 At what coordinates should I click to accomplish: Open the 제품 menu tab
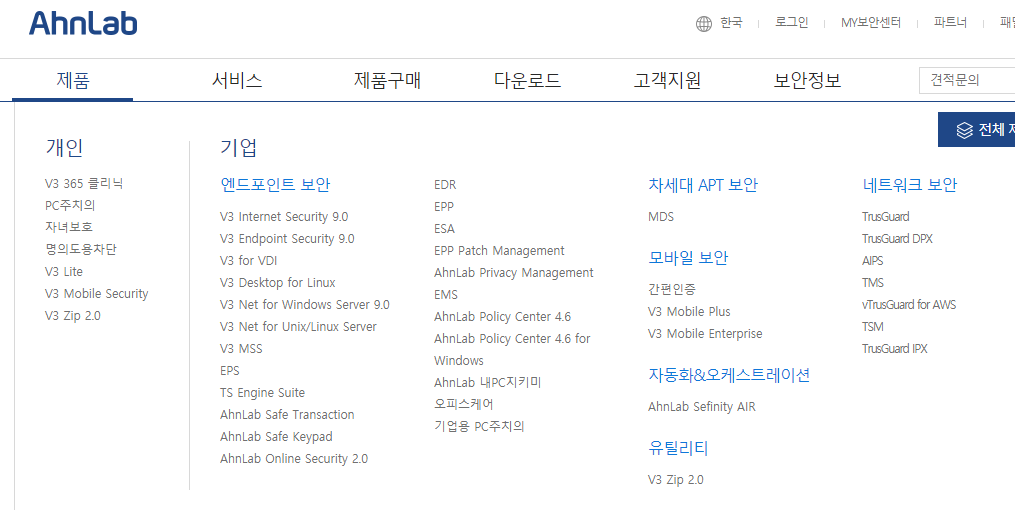point(72,80)
